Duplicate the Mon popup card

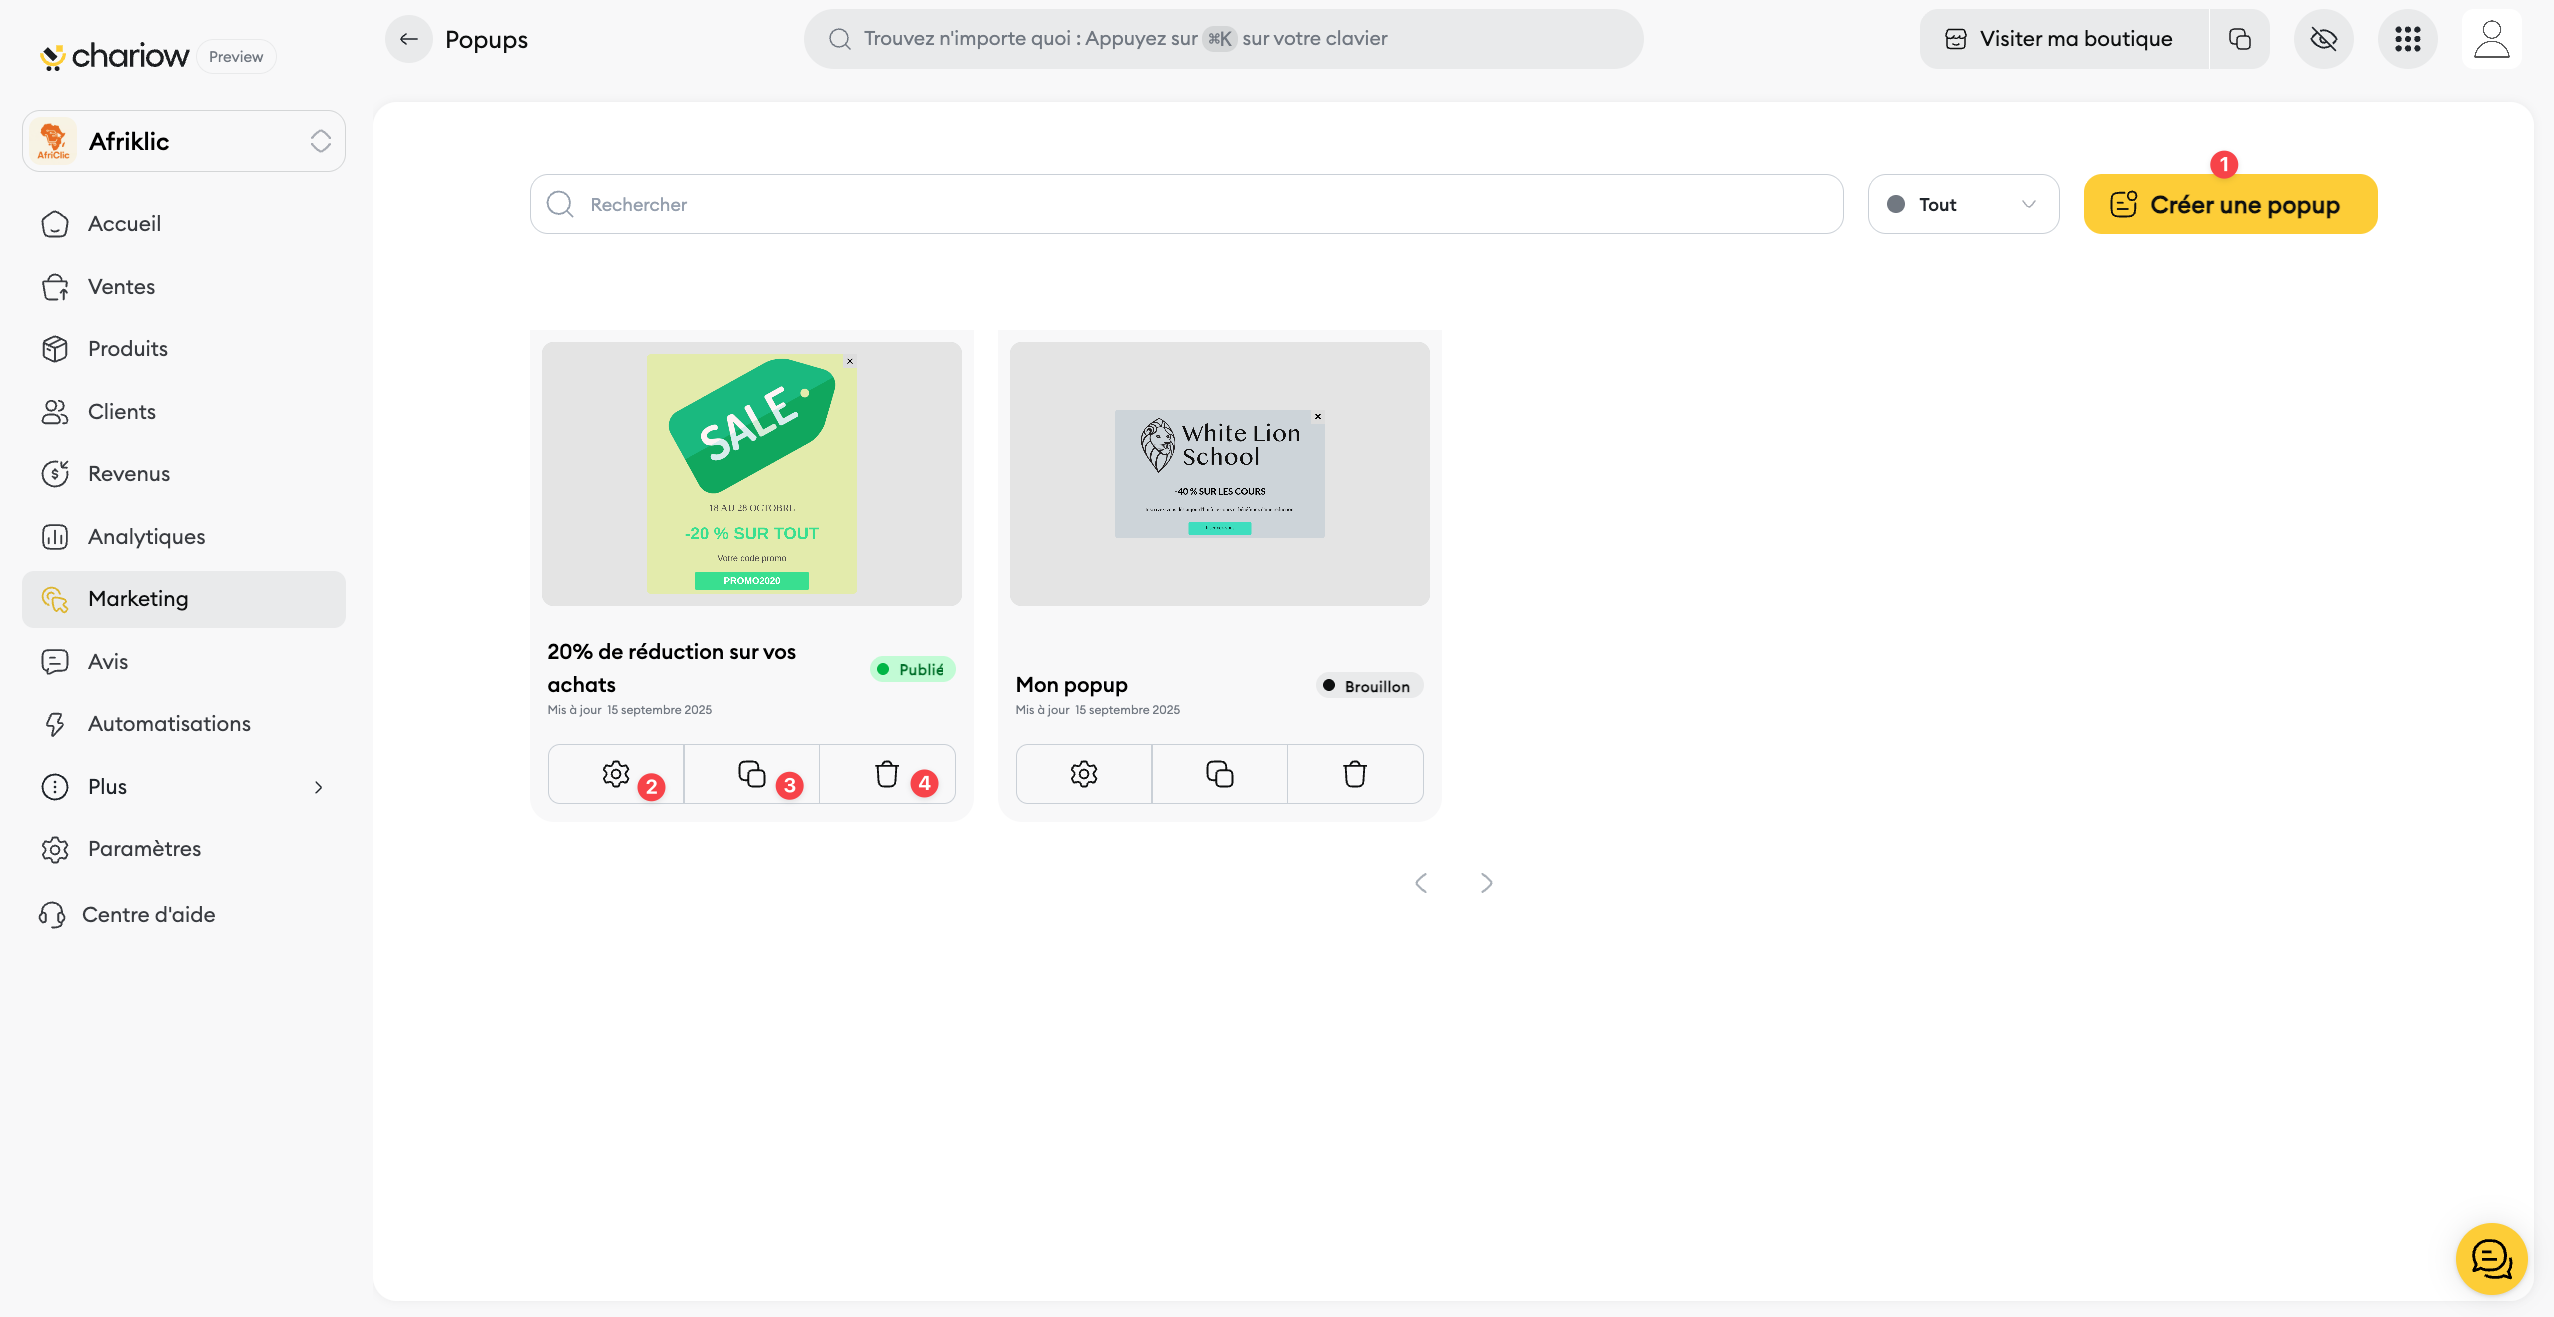[x=1219, y=774]
